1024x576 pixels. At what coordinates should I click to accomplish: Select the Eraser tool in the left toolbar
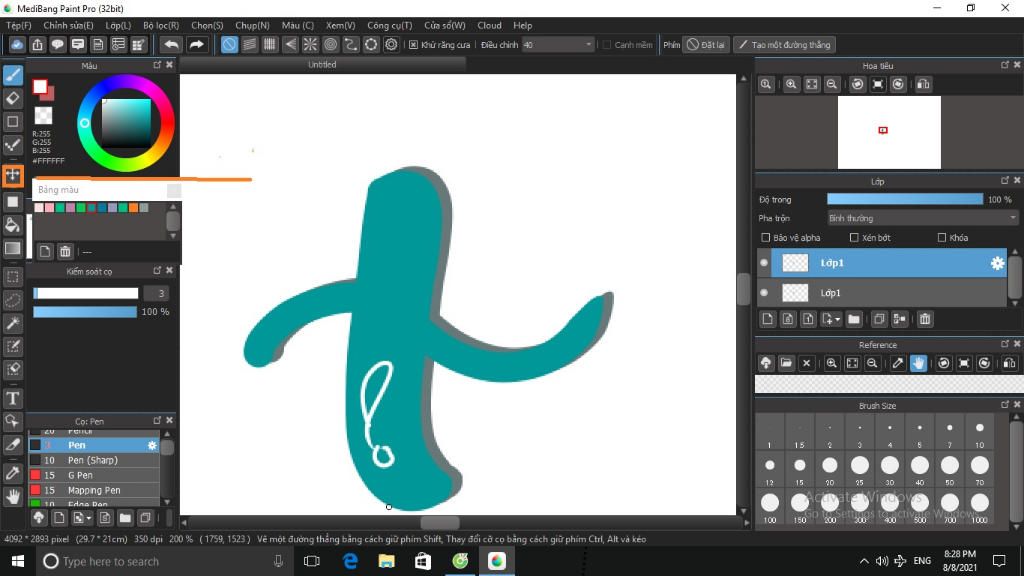(13, 98)
